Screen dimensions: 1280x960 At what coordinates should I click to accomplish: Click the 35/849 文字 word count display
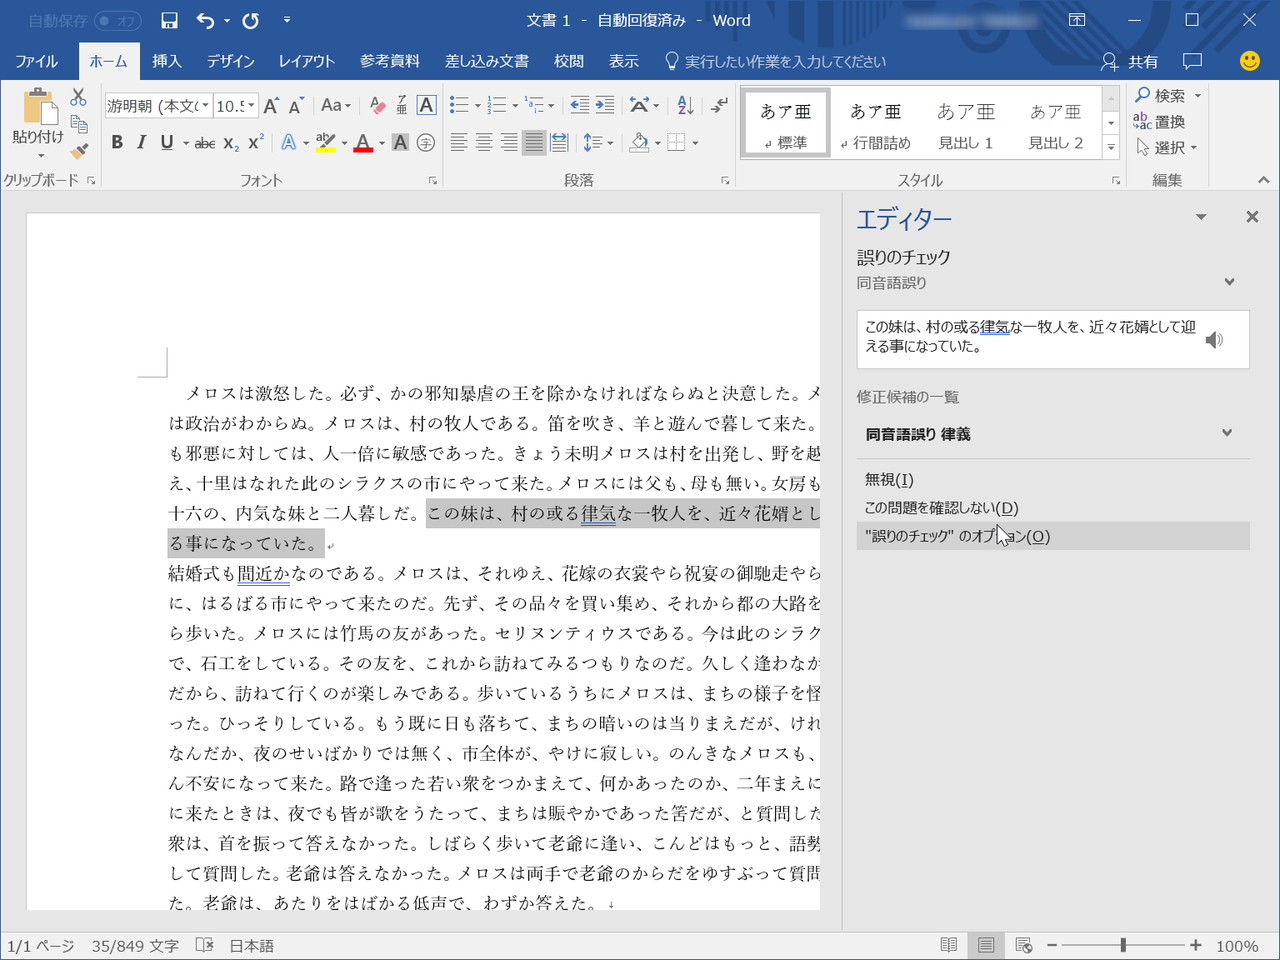134,944
